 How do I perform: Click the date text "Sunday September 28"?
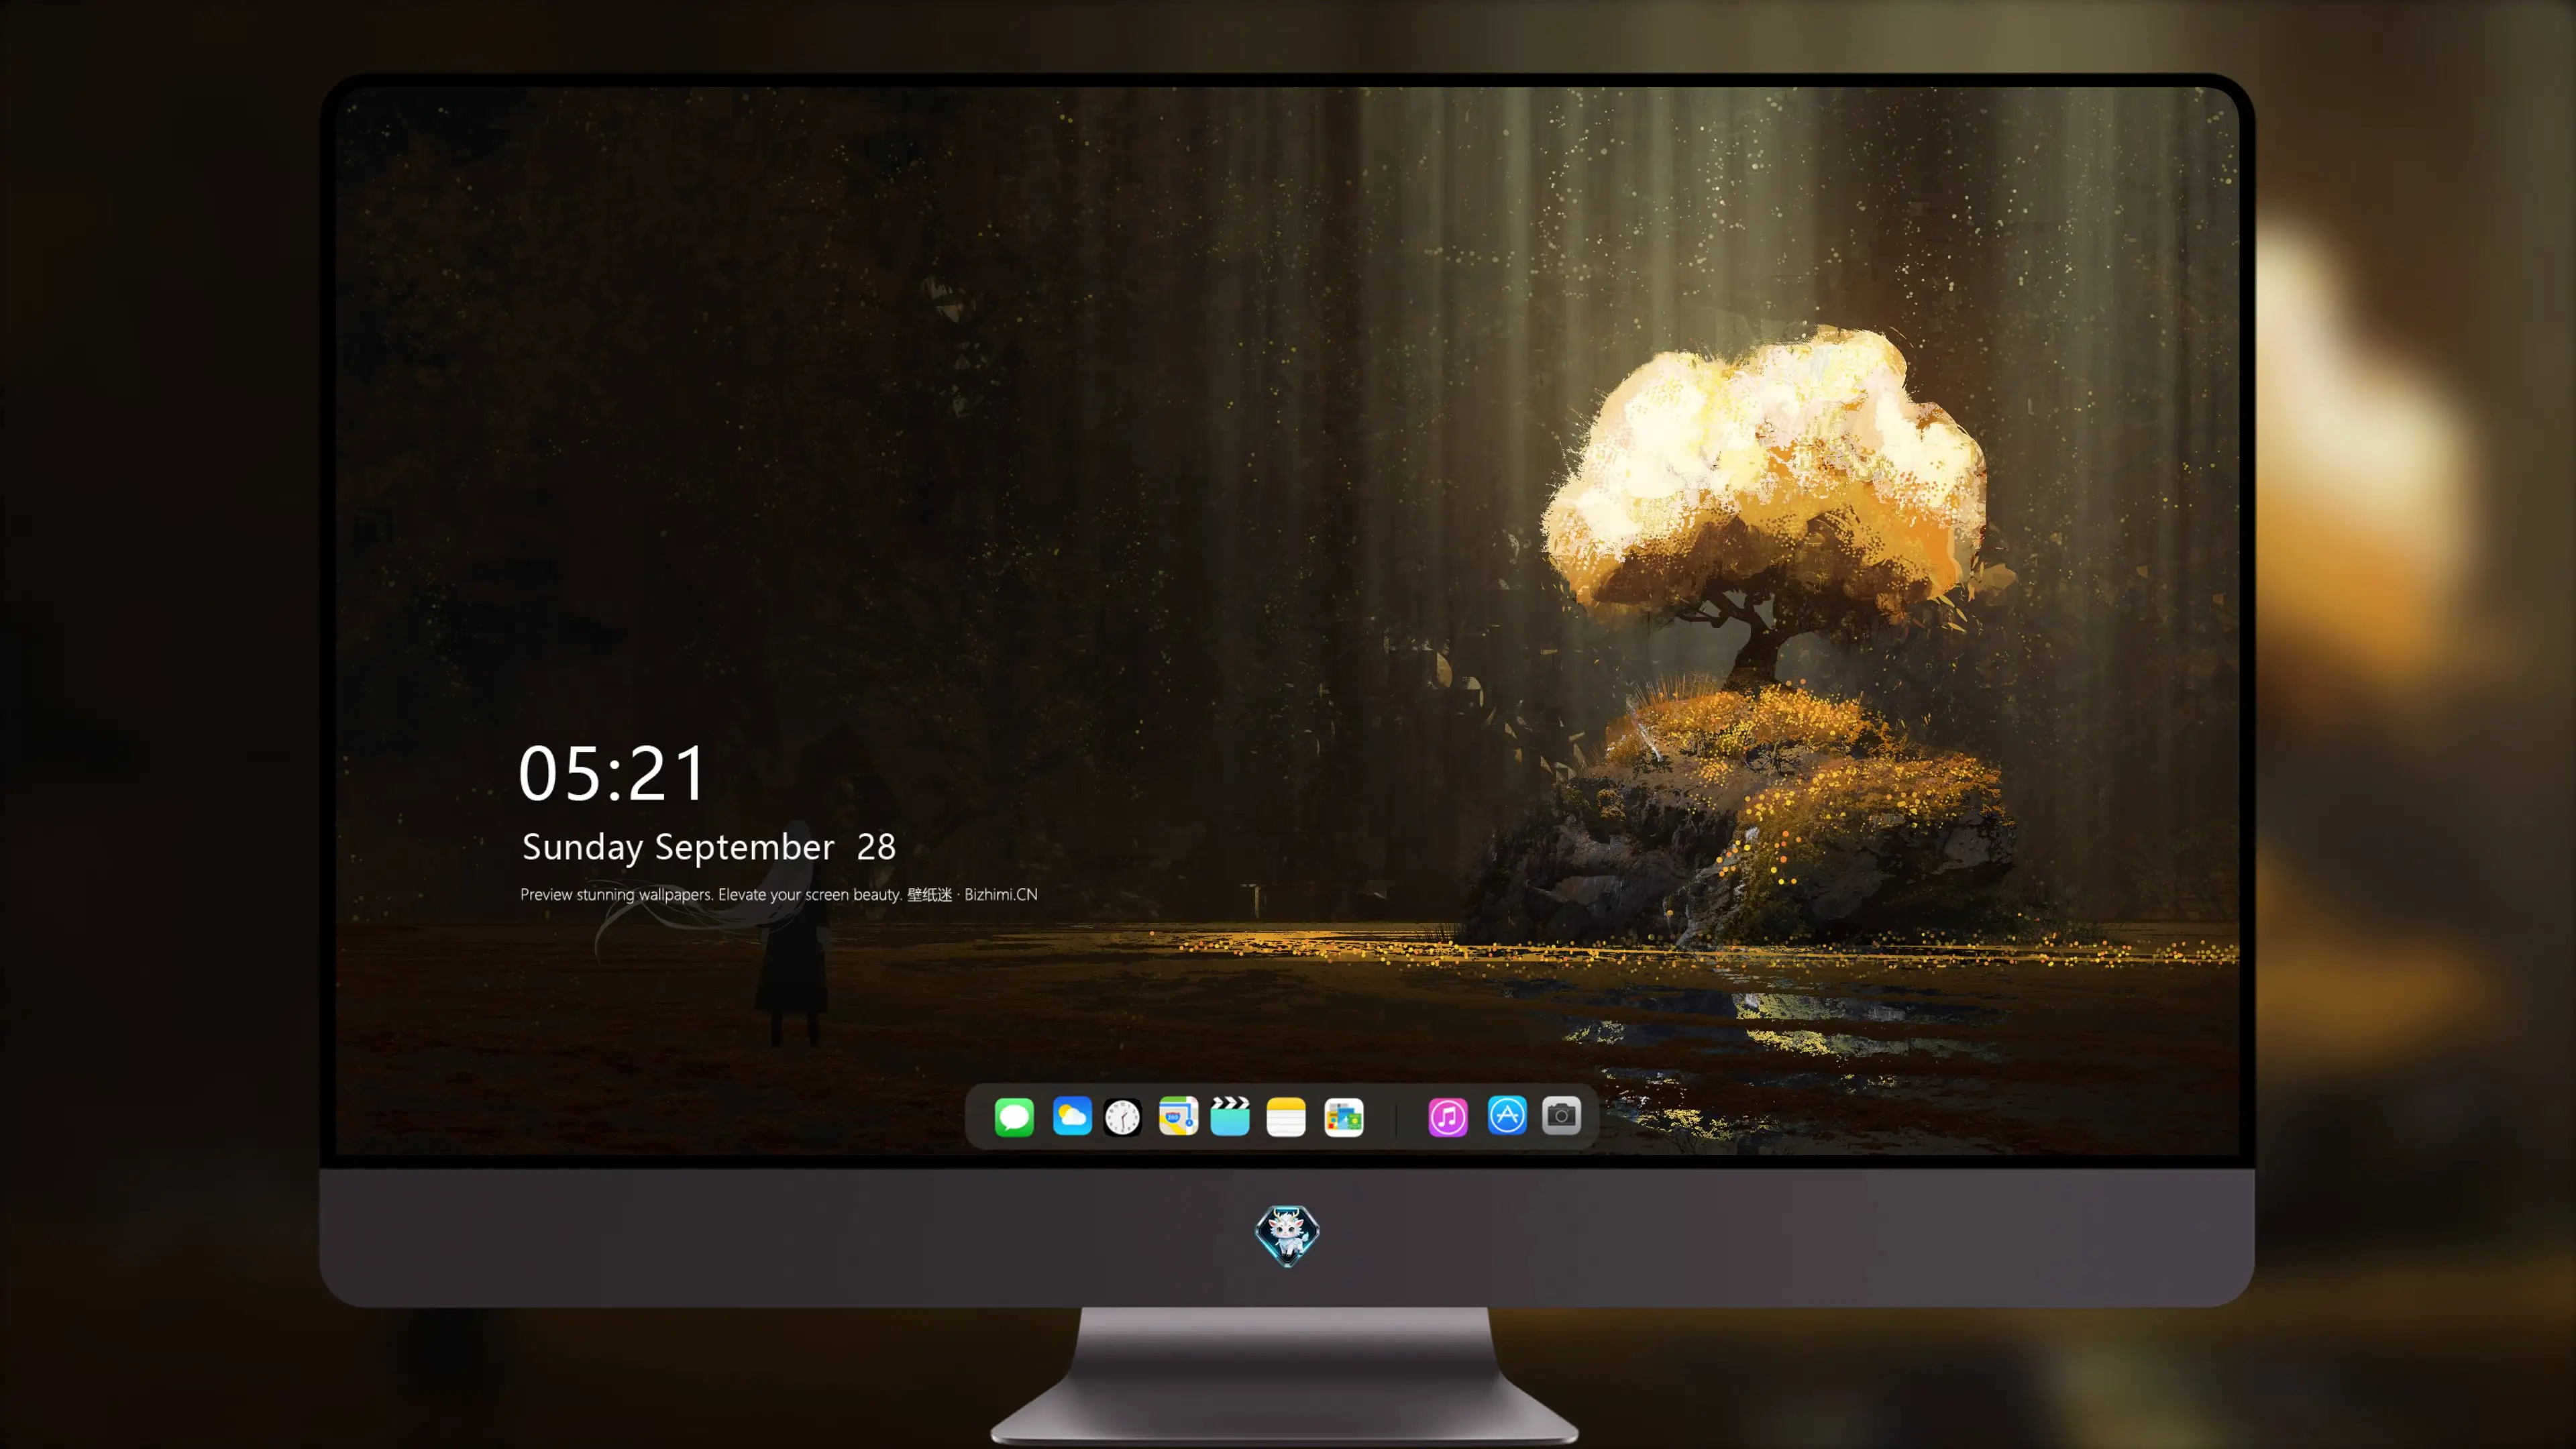[709, 847]
